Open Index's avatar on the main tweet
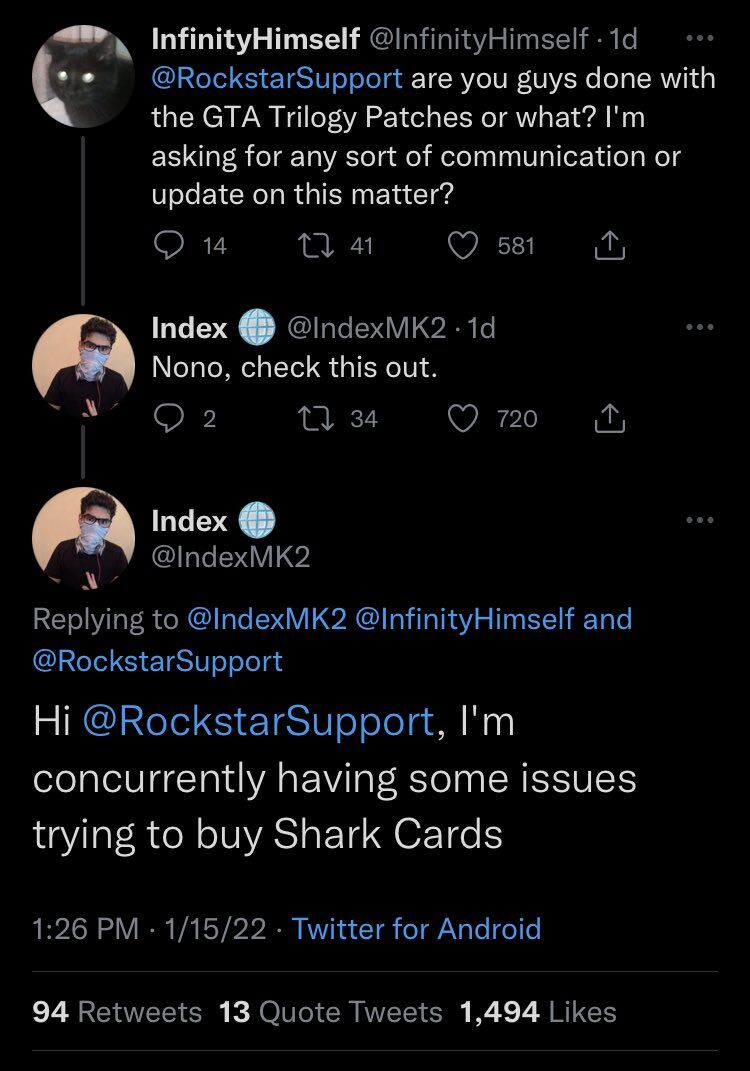Screen dimensions: 750x1071 84,538
